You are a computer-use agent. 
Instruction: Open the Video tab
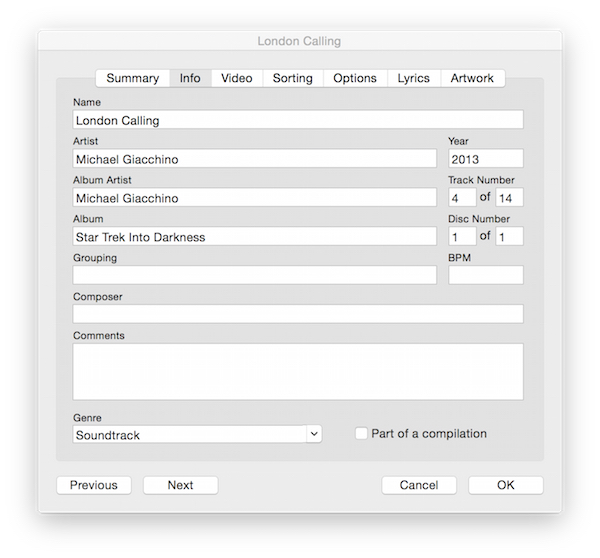[x=237, y=78]
